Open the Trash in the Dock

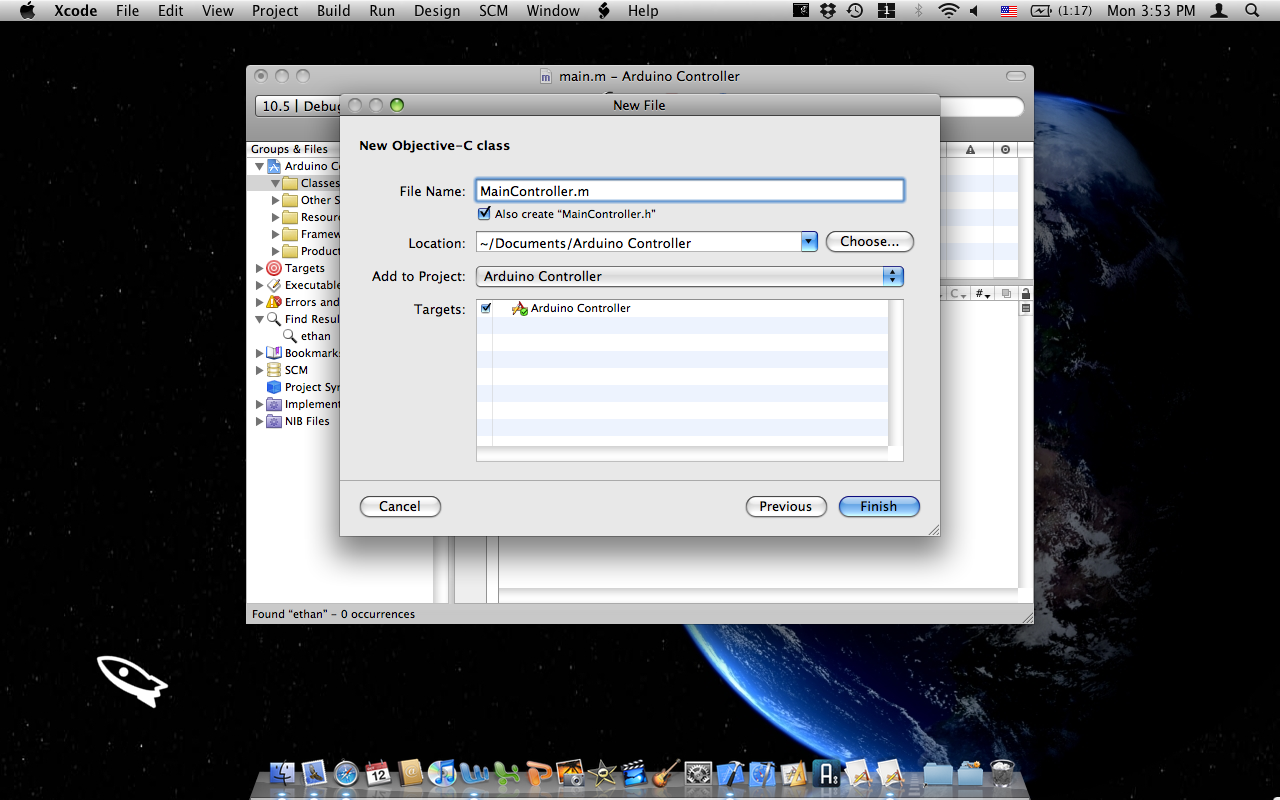pos(1001,773)
